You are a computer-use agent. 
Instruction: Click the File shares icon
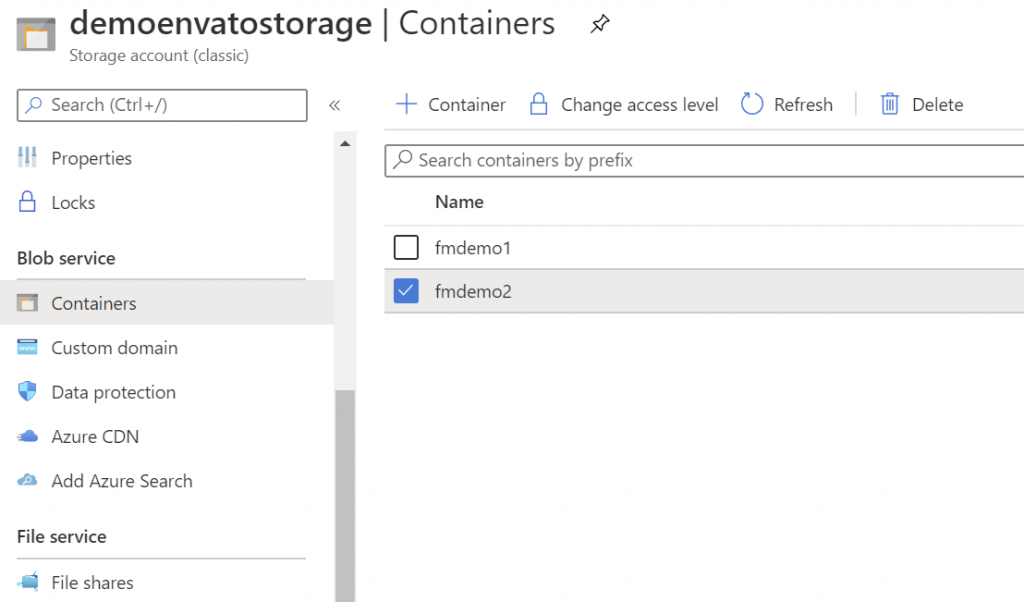(29, 582)
